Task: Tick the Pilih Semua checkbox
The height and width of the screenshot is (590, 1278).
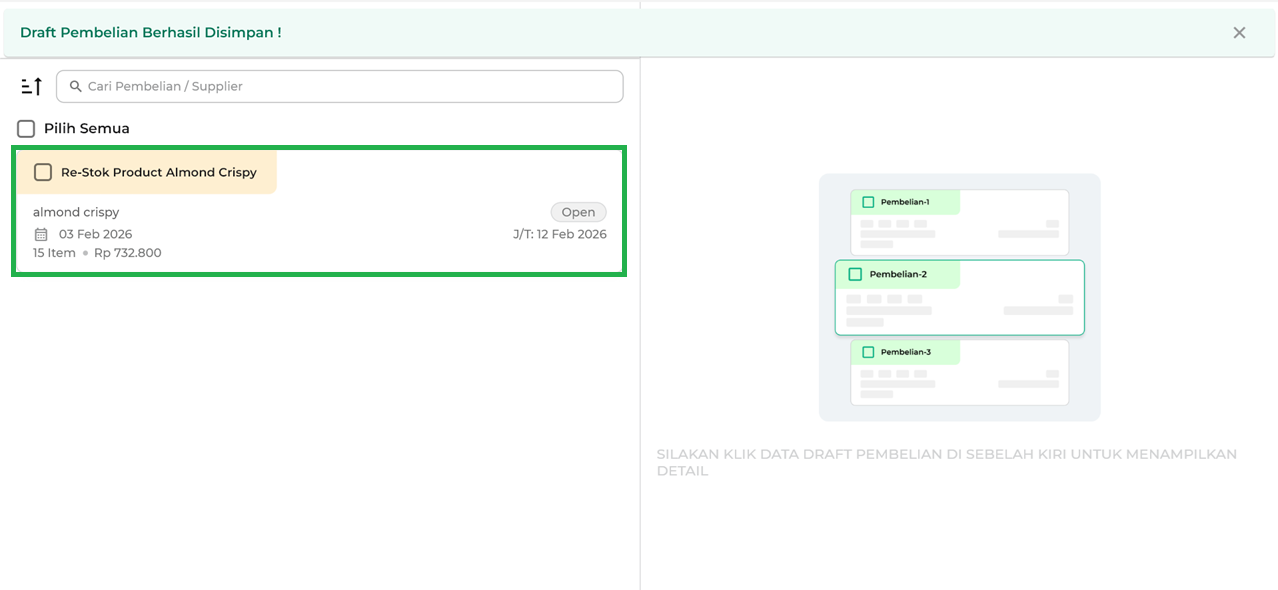Action: pyautogui.click(x=26, y=129)
